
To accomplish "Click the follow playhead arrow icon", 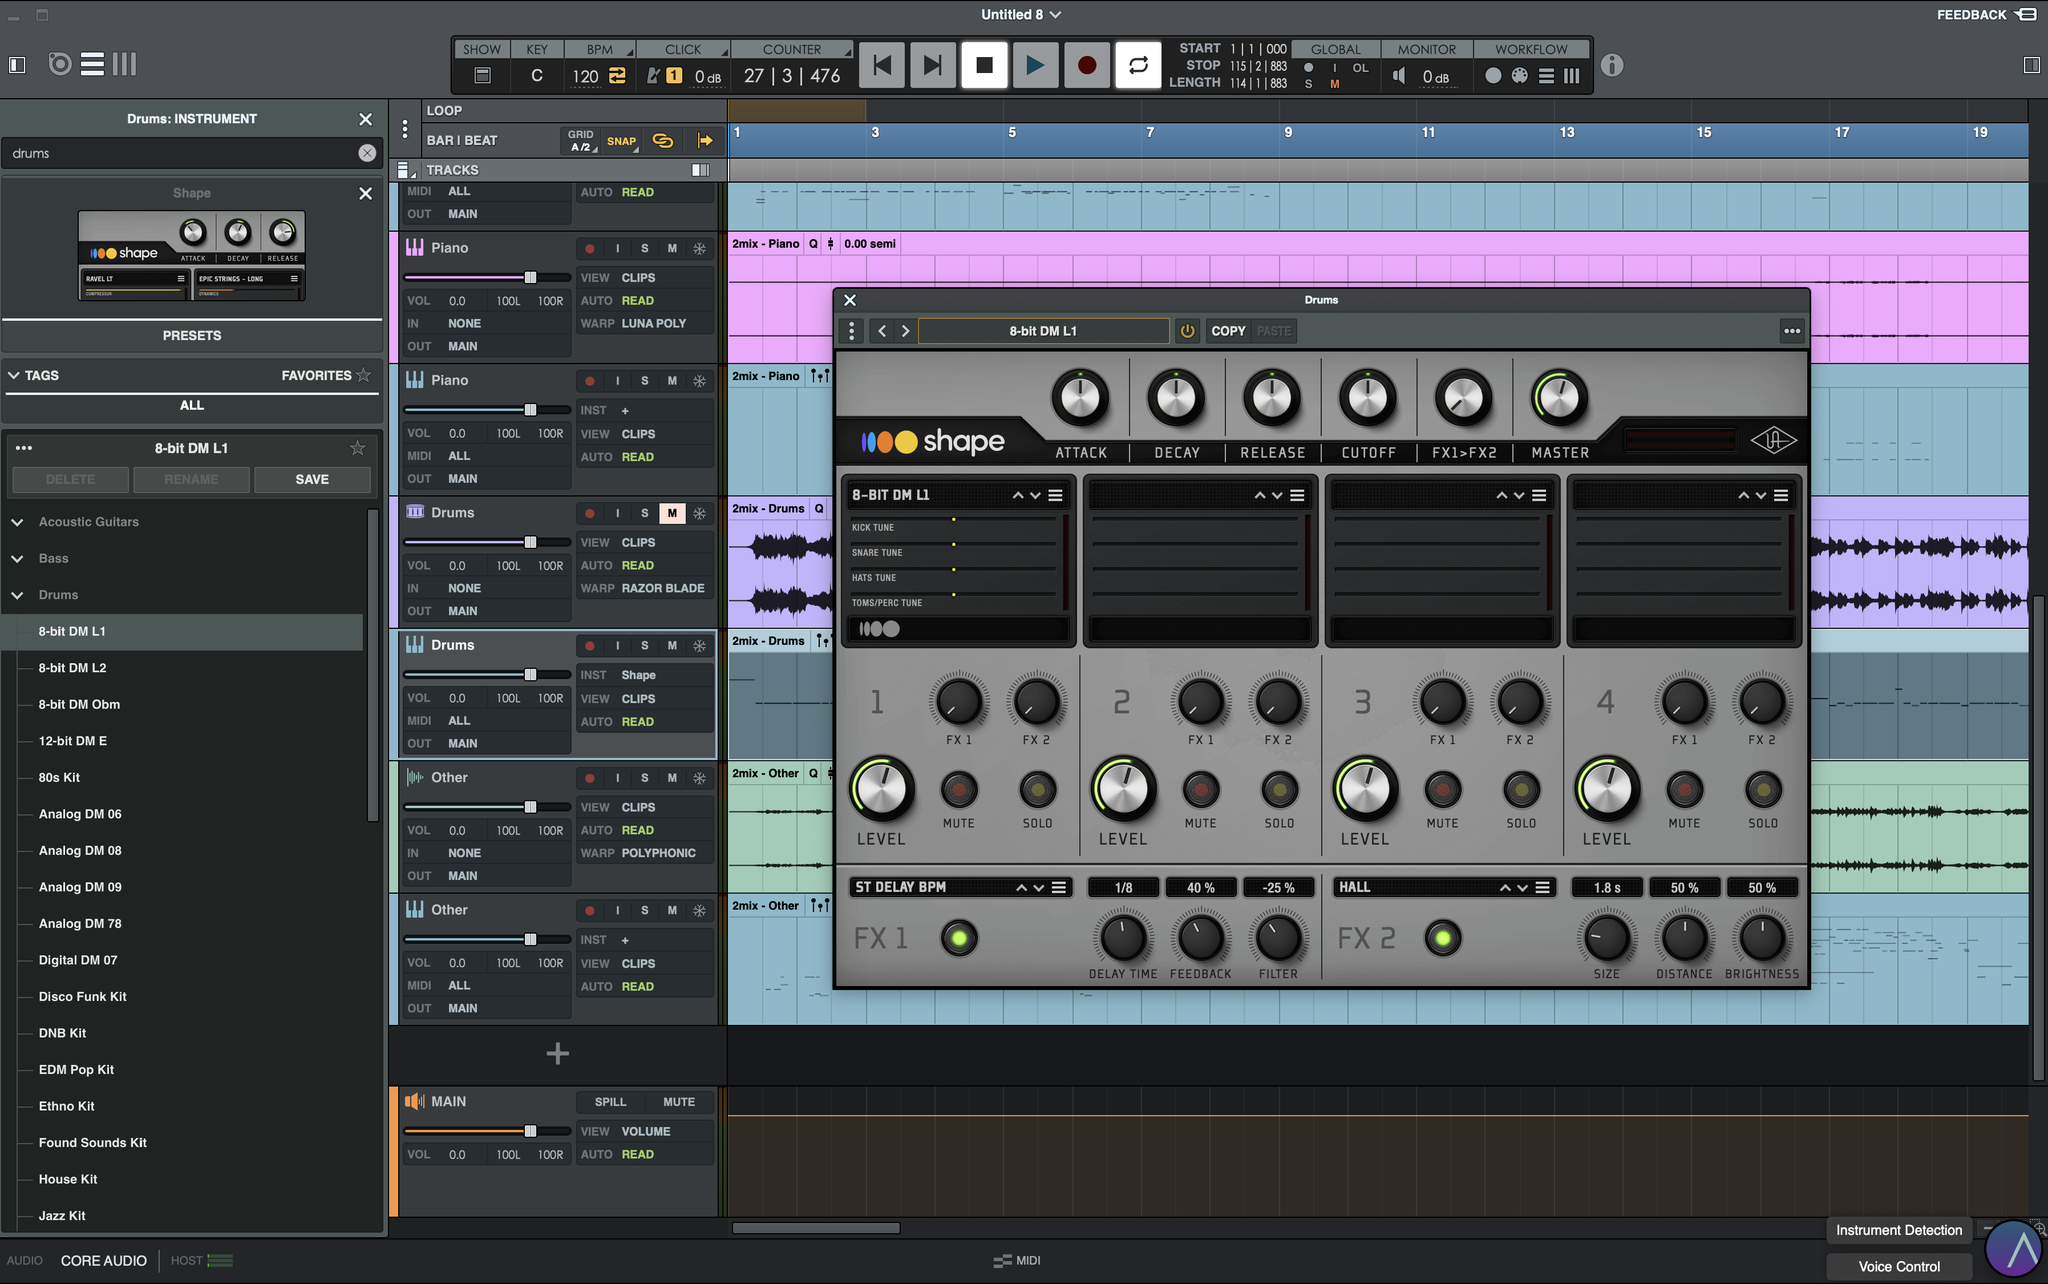I will coord(705,141).
